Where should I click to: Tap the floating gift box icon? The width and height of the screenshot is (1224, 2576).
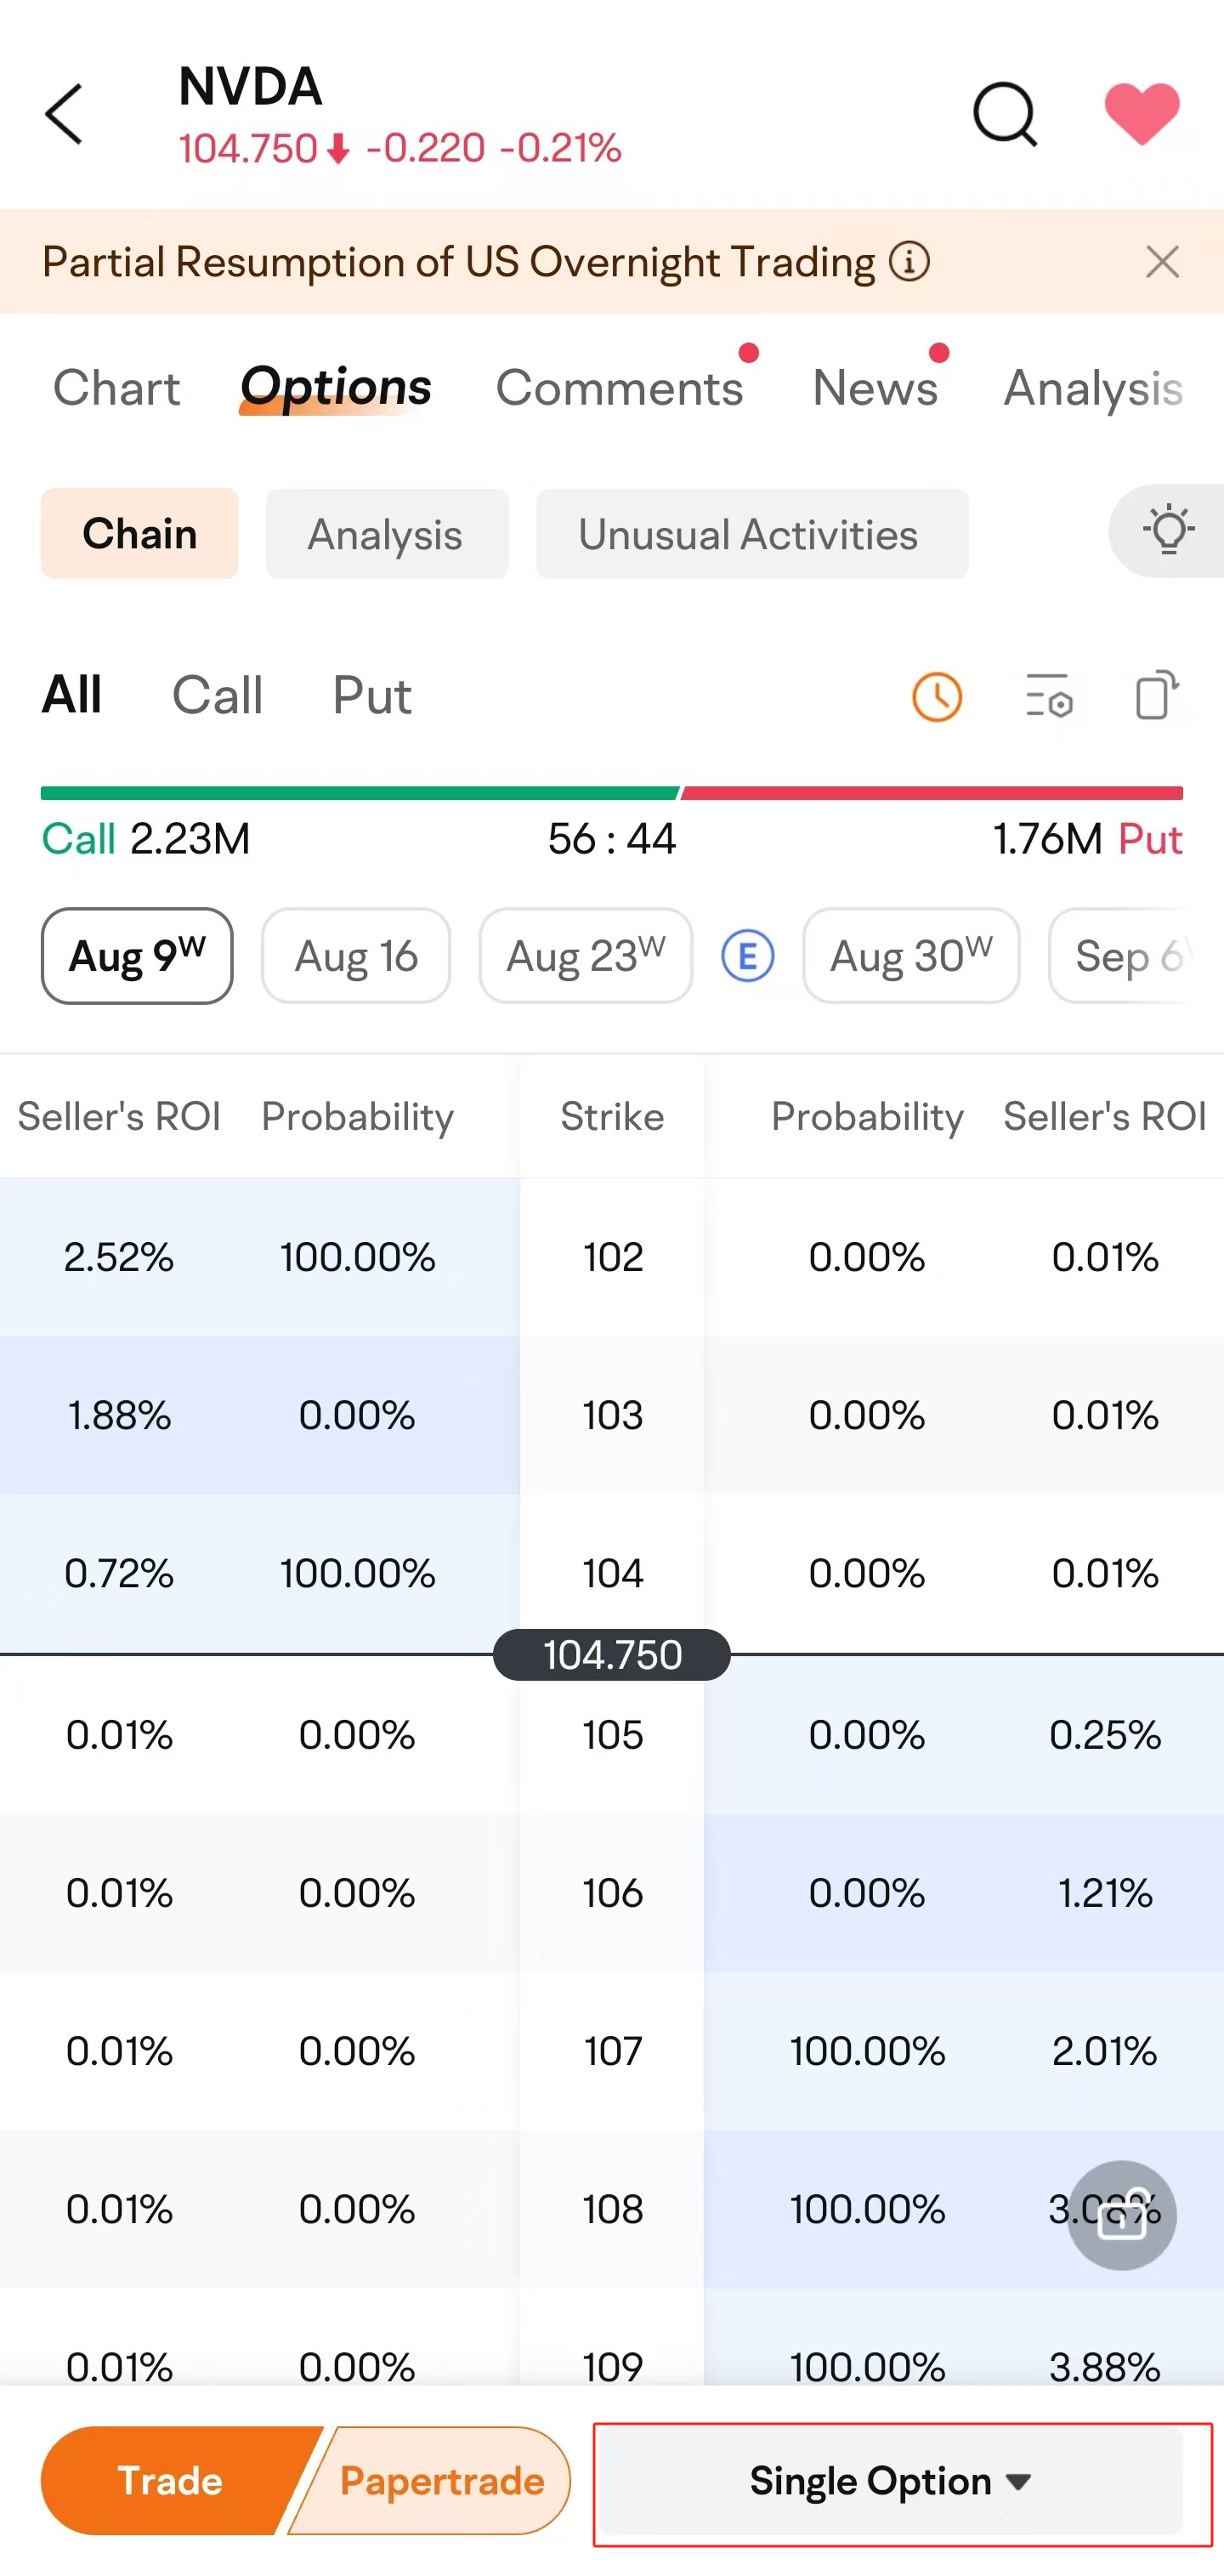click(x=1121, y=2215)
